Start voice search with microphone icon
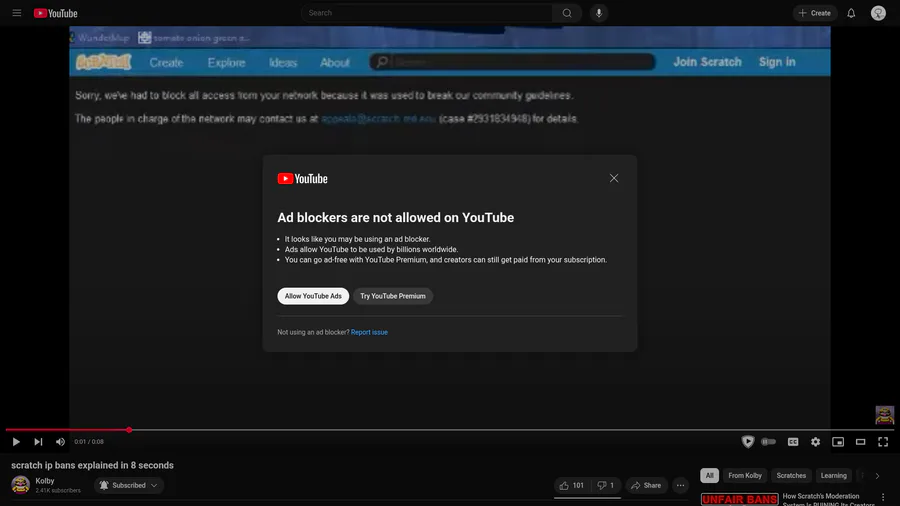The height and width of the screenshot is (506, 900). (599, 13)
